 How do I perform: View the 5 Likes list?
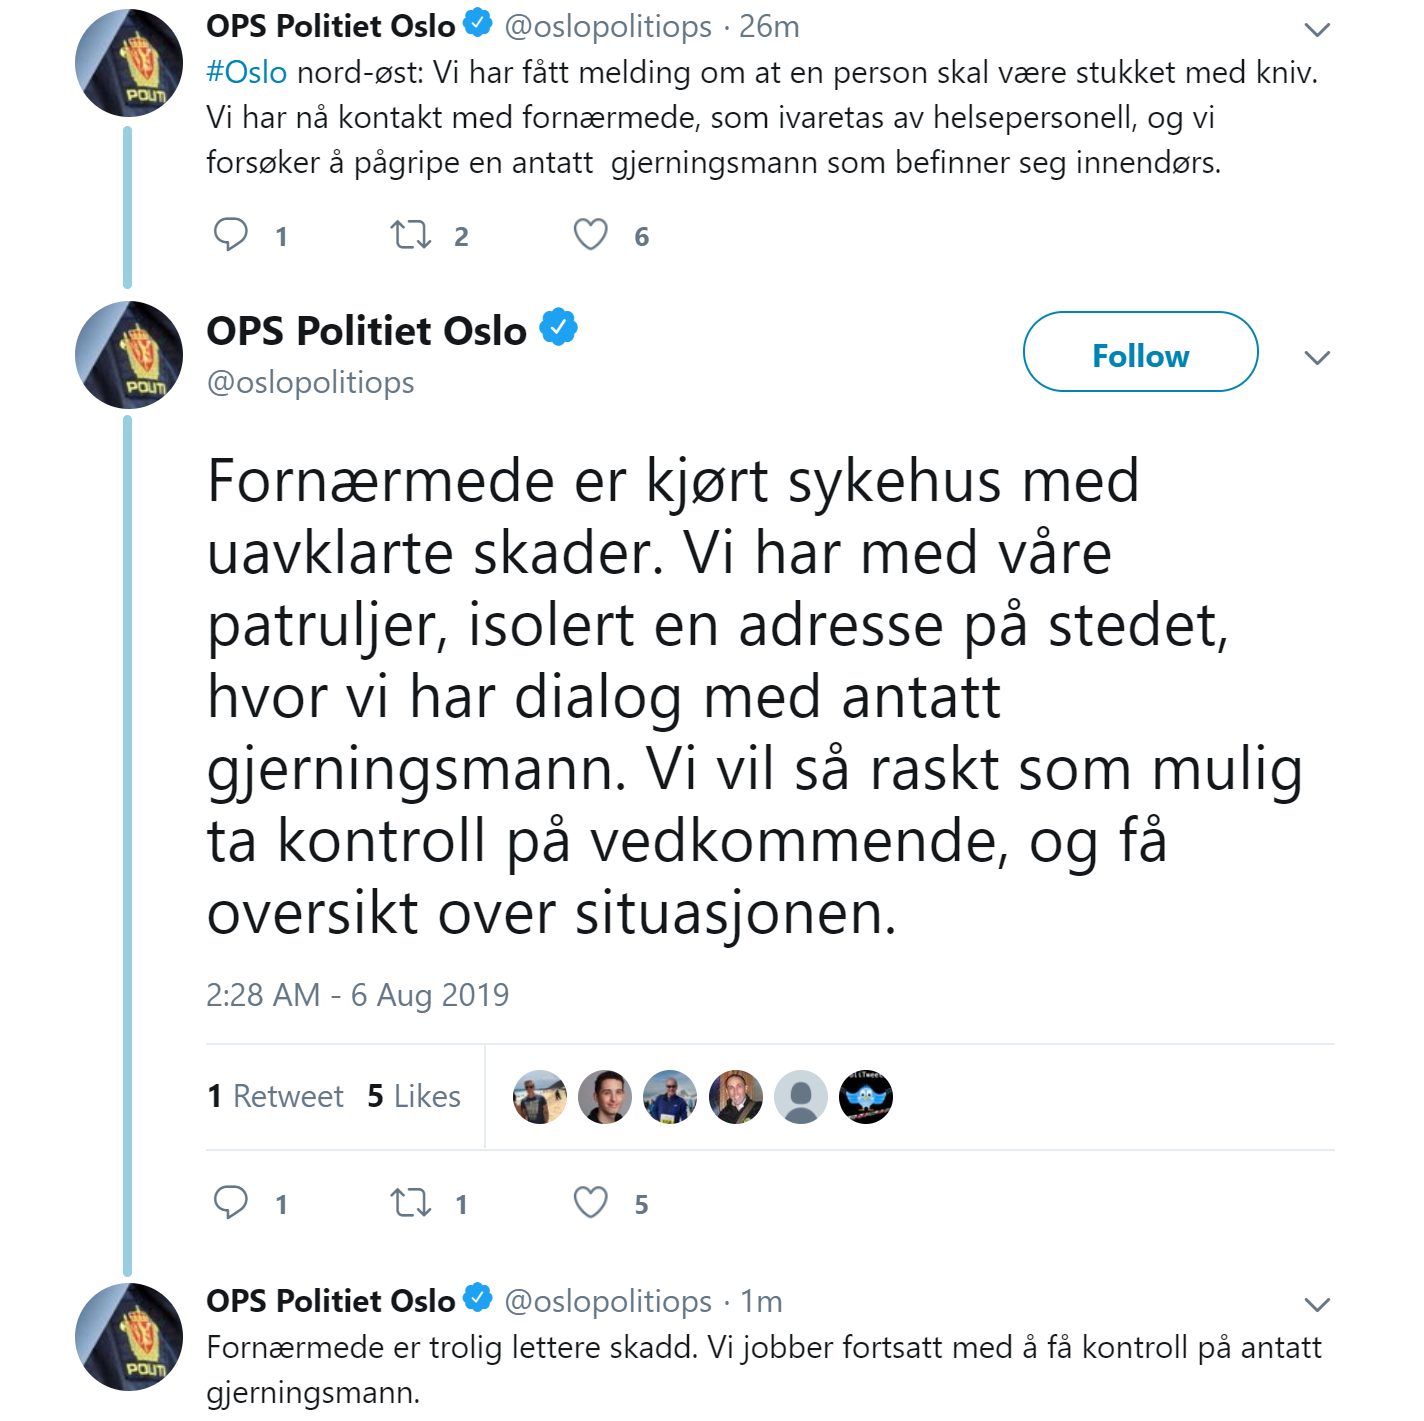(x=414, y=1096)
